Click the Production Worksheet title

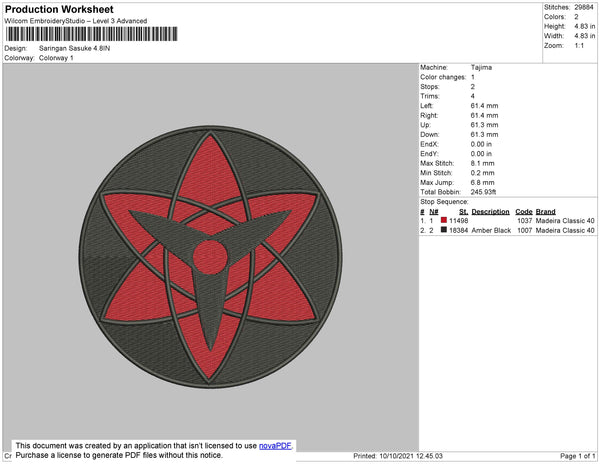pos(59,9)
